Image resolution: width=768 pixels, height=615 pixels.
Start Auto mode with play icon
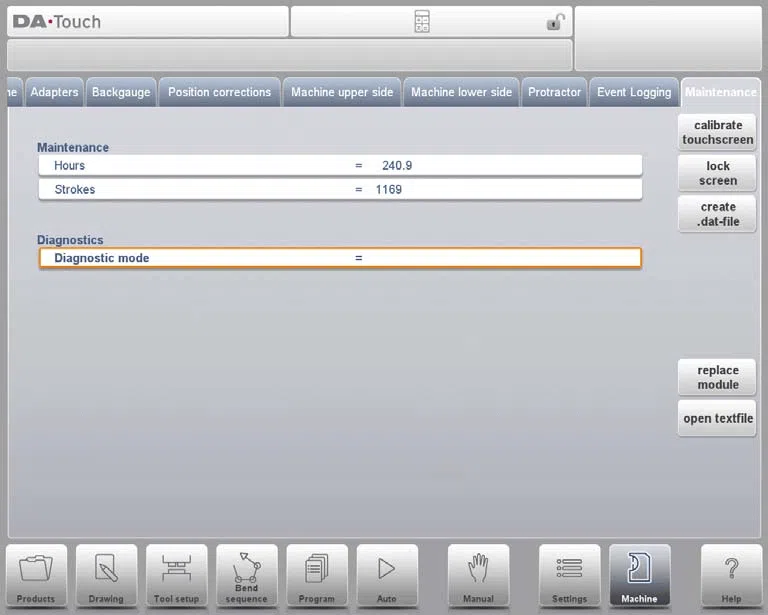tap(387, 576)
